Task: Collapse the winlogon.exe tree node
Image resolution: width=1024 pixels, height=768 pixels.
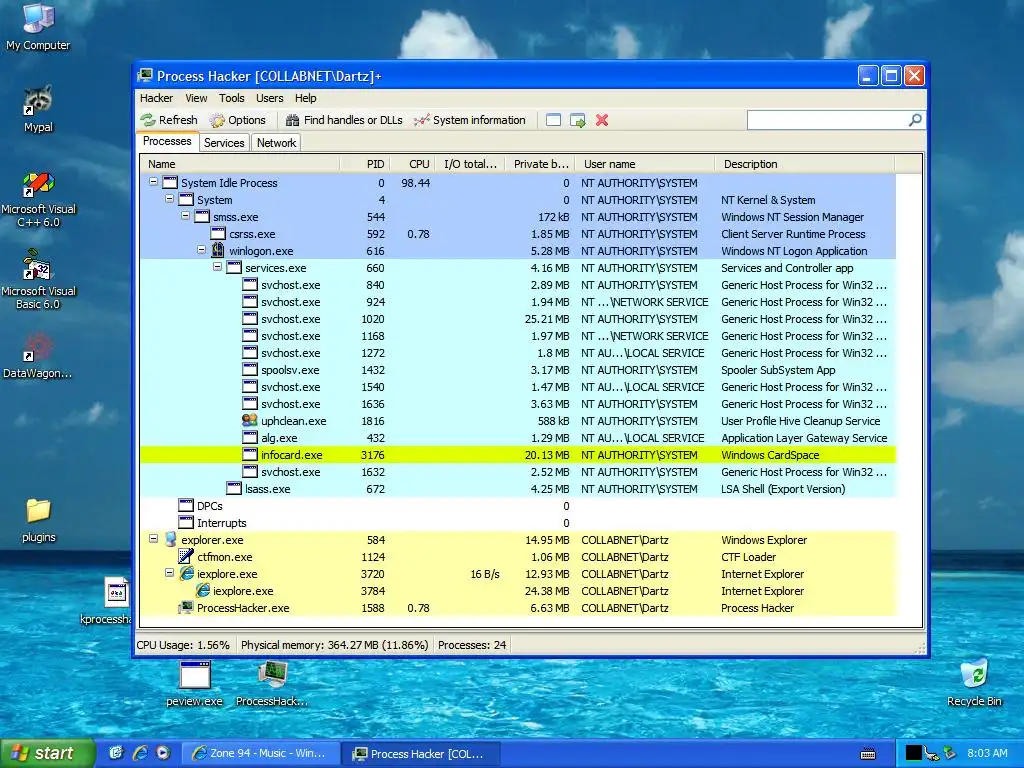Action: coord(202,250)
